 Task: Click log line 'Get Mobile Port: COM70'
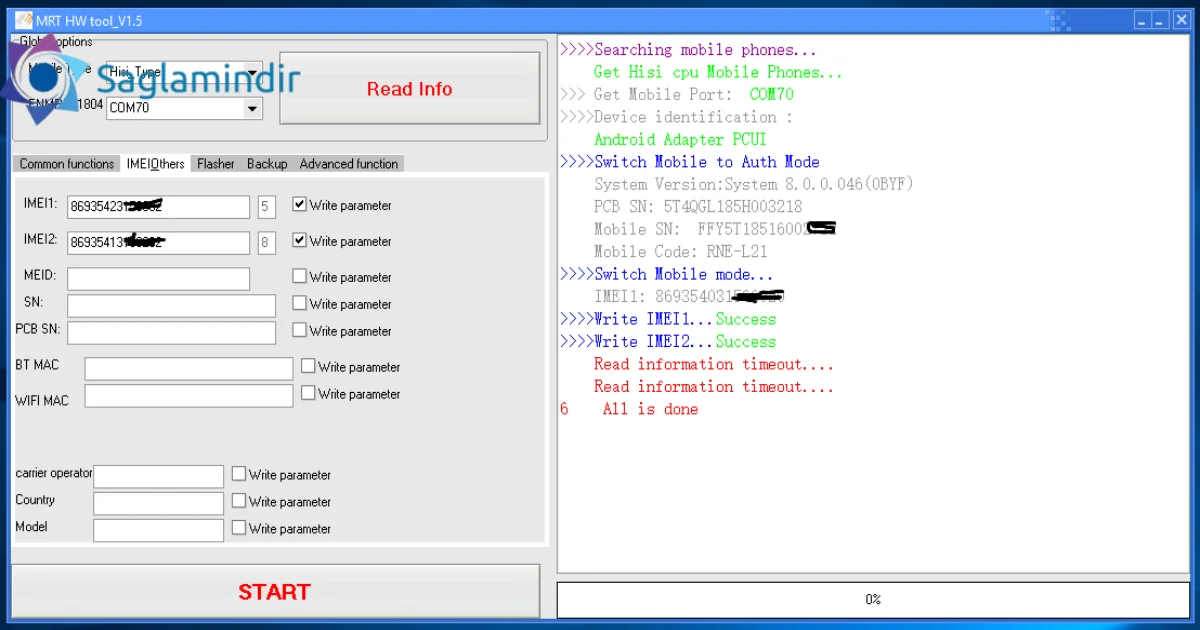point(677,94)
